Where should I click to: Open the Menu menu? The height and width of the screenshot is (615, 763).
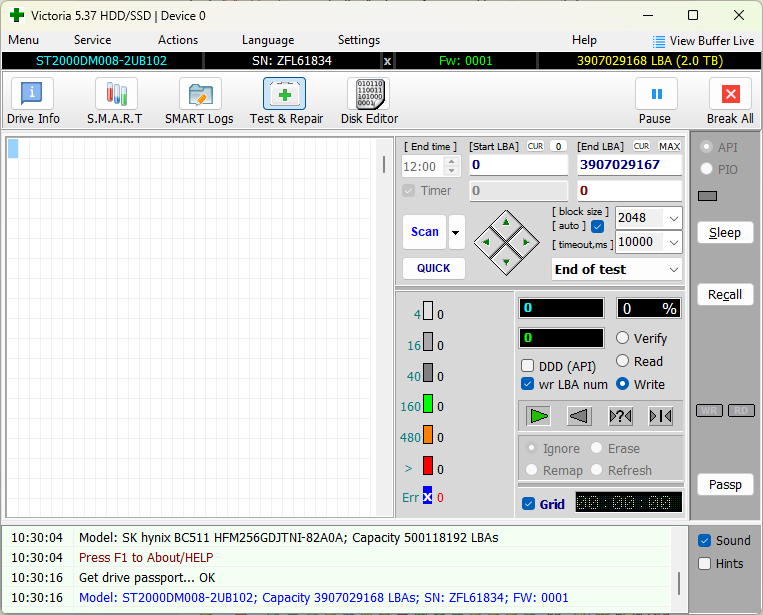(23, 40)
